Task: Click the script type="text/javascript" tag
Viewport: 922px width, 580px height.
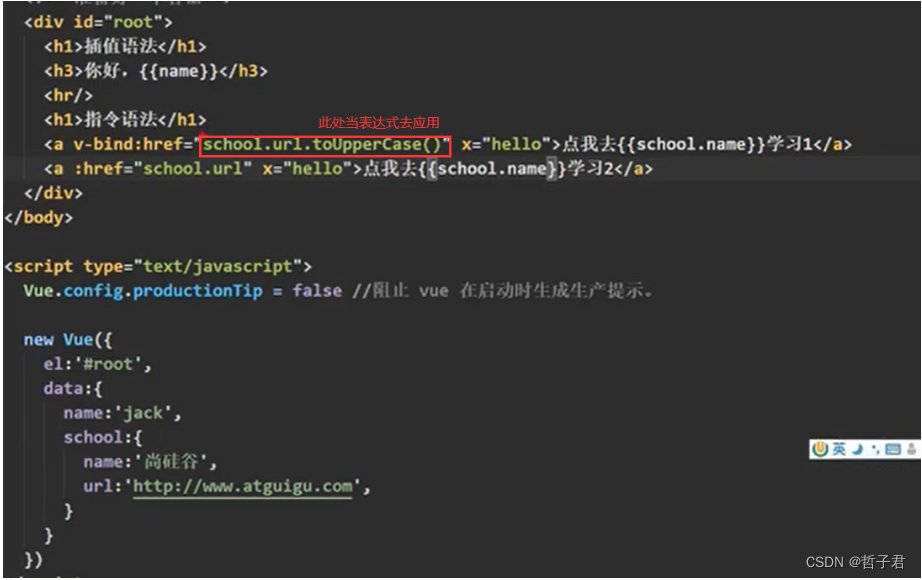Action: click(158, 266)
